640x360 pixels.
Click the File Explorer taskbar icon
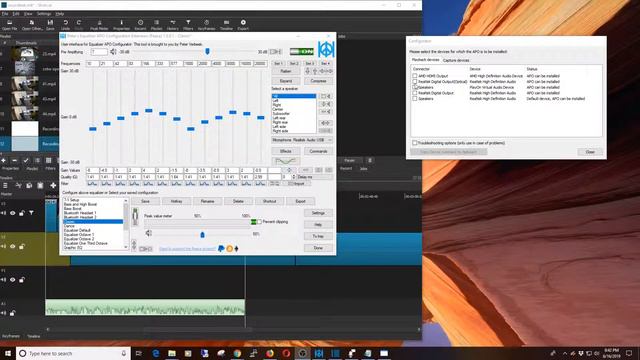click(172, 353)
